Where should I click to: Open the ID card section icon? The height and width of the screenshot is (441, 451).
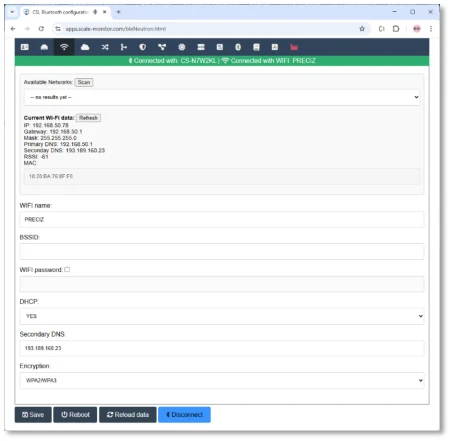(25, 47)
